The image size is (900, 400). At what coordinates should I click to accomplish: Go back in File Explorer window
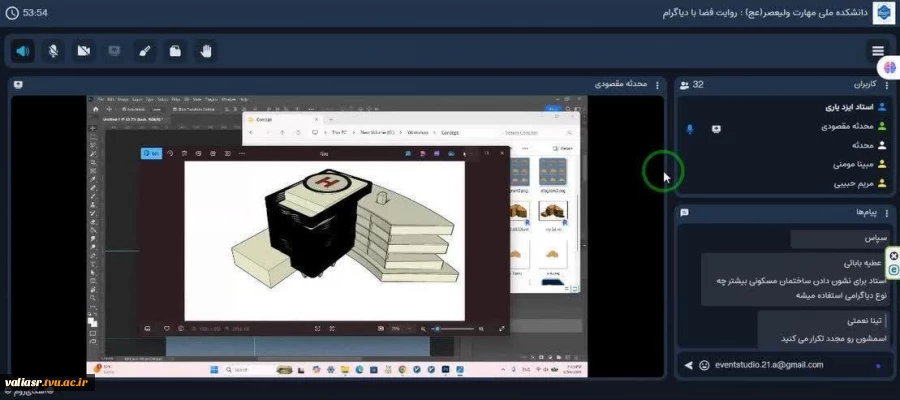[251, 132]
